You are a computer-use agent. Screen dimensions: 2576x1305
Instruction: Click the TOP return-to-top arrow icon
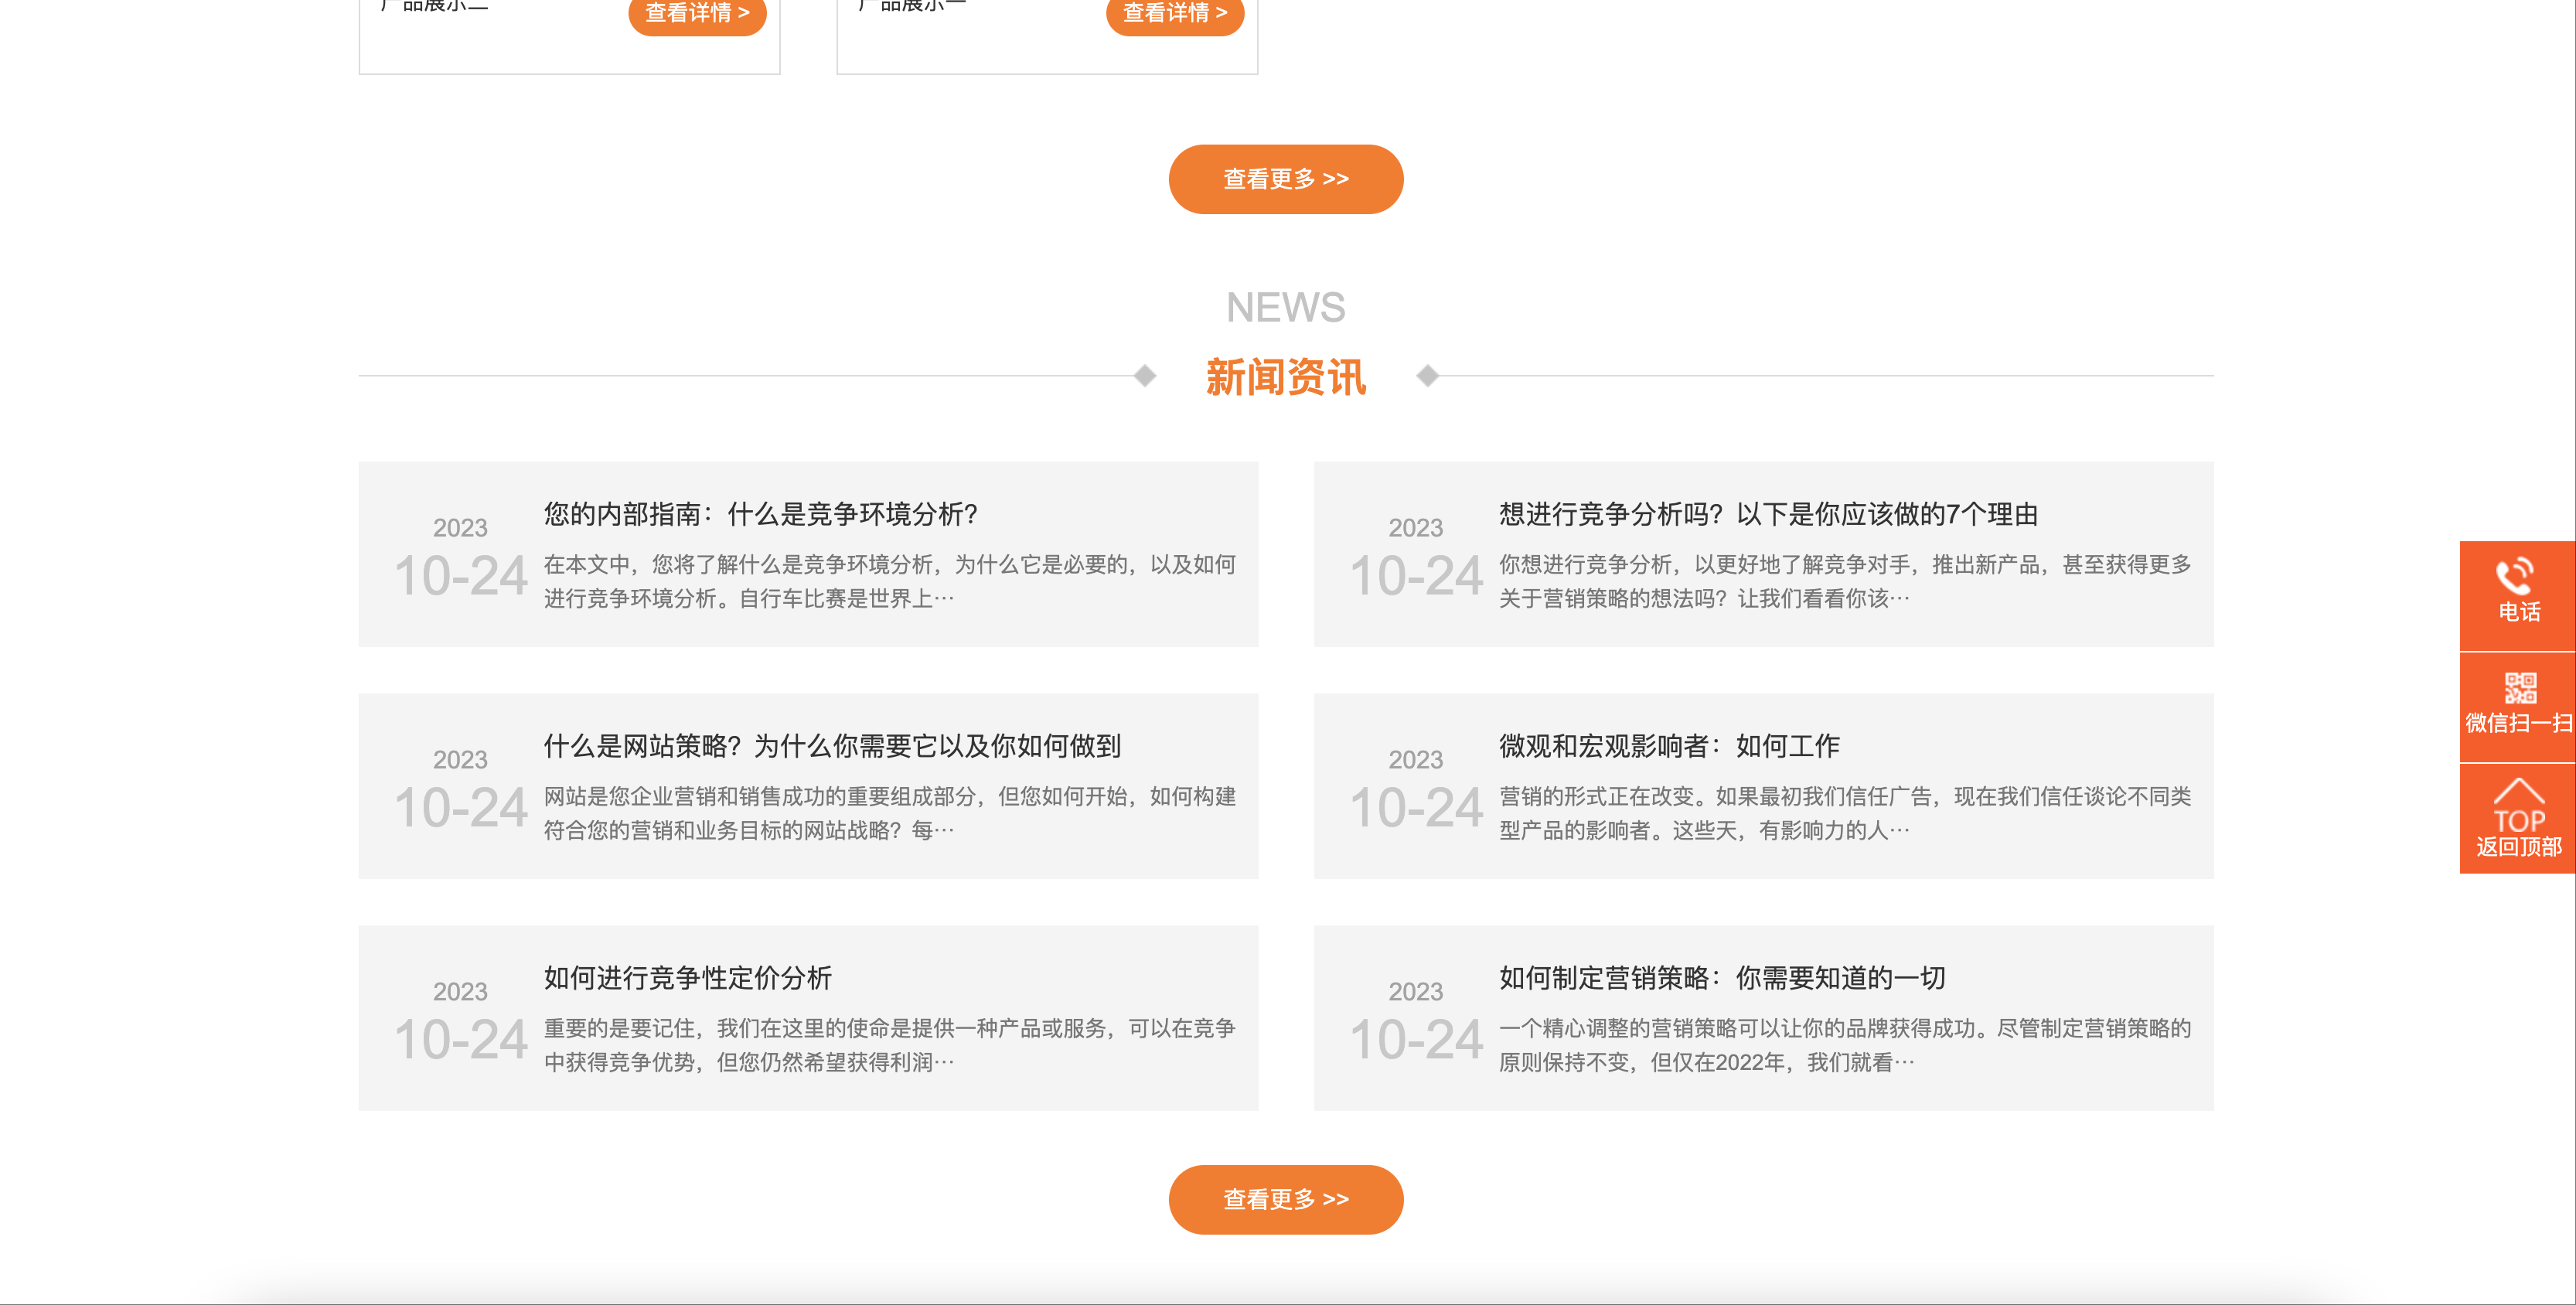click(x=2518, y=806)
